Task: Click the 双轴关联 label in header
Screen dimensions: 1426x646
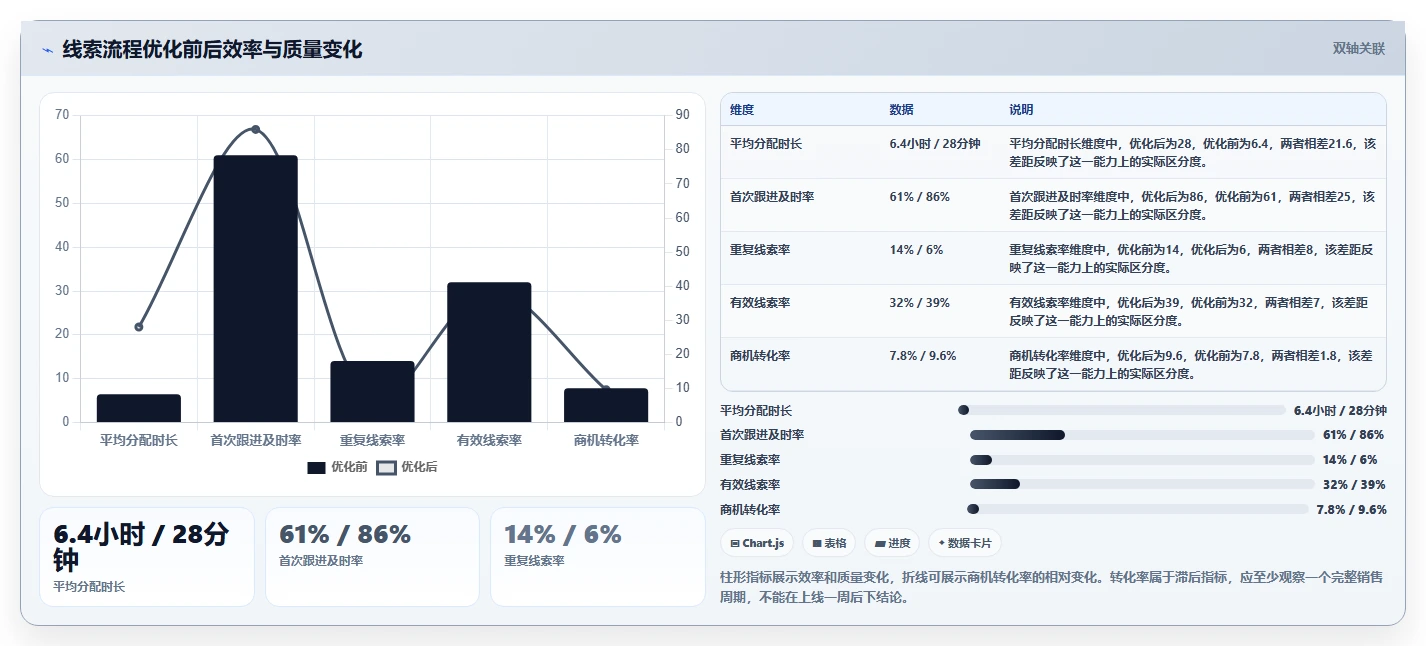Action: [x=1359, y=49]
